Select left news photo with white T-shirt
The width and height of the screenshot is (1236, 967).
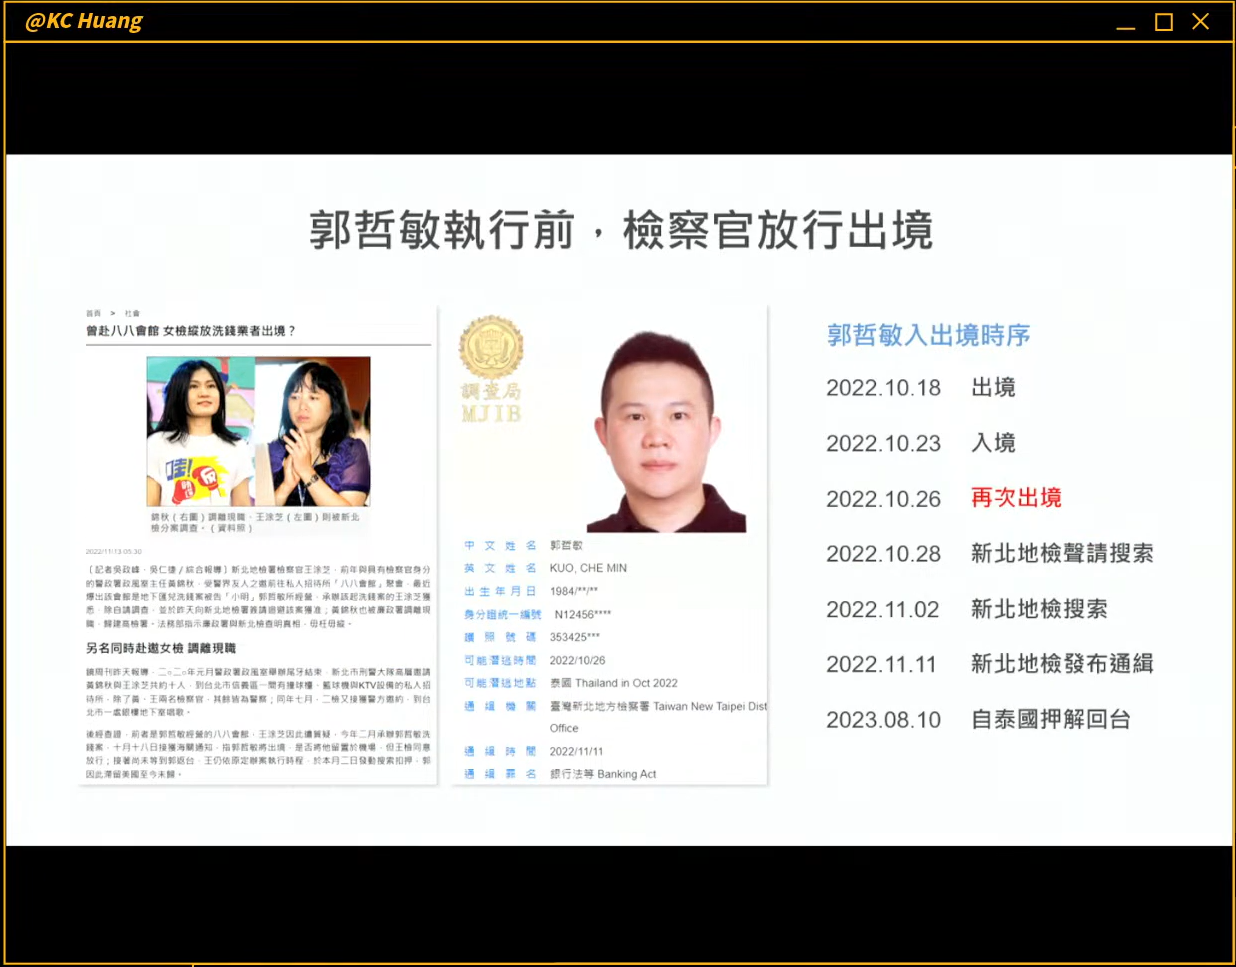(x=201, y=431)
